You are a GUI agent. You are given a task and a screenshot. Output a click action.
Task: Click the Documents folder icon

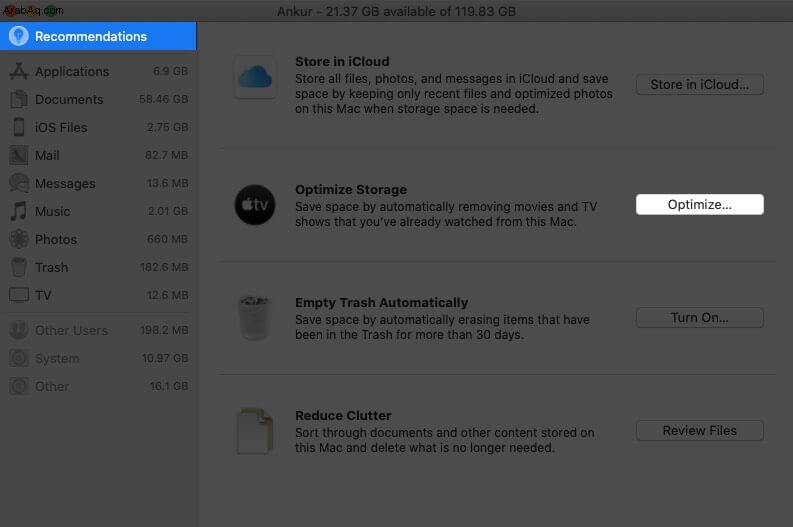(19, 99)
